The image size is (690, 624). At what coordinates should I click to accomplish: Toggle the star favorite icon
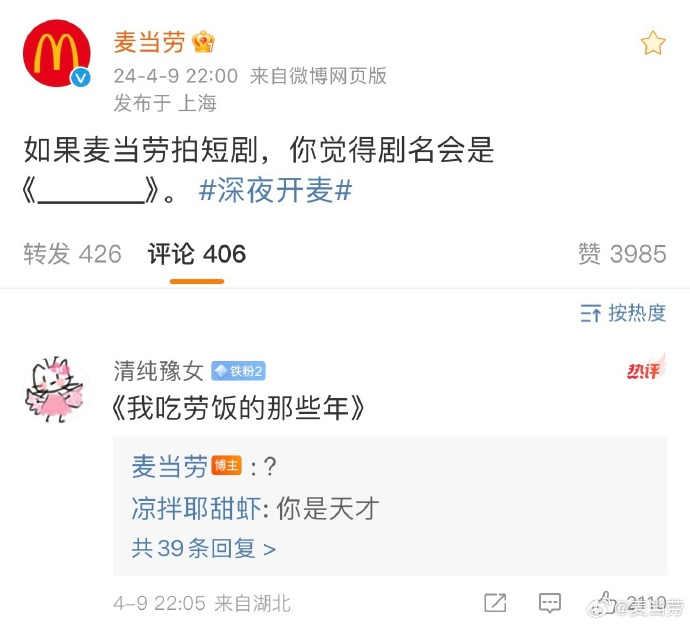(653, 43)
